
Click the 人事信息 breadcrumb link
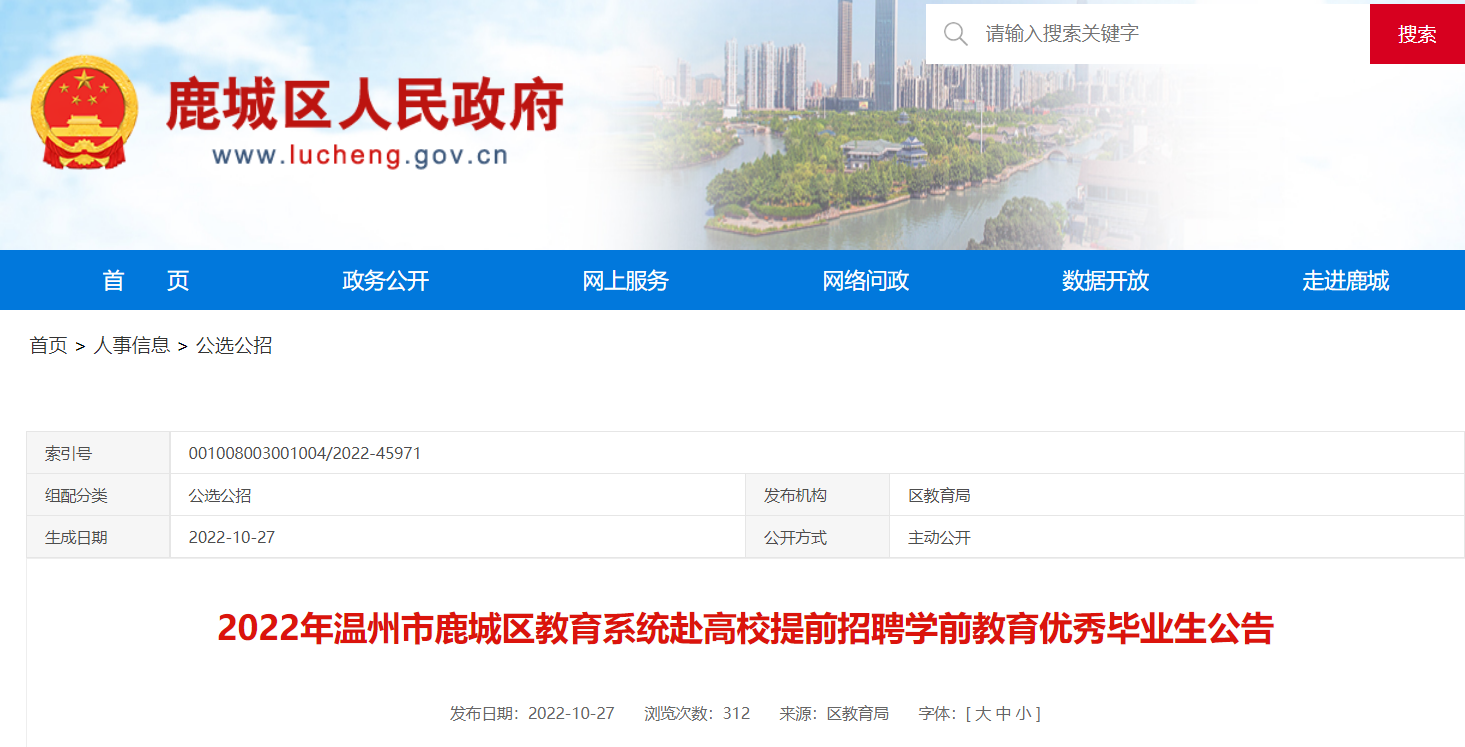(x=132, y=346)
